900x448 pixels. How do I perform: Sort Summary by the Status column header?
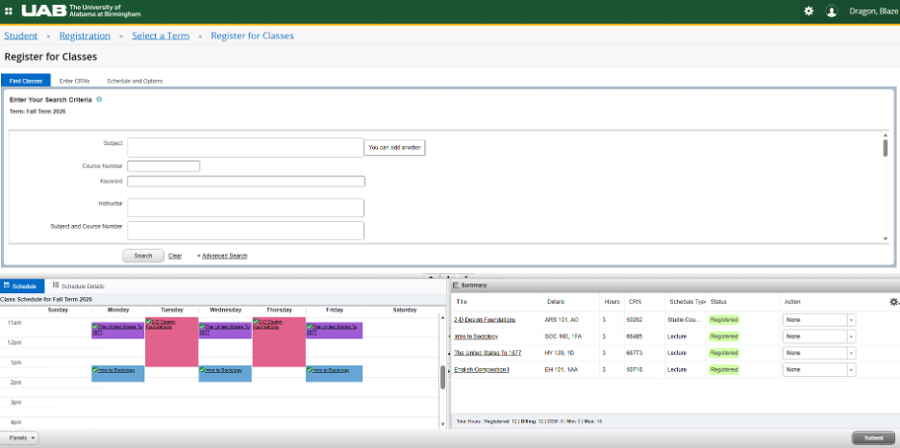[718, 302]
